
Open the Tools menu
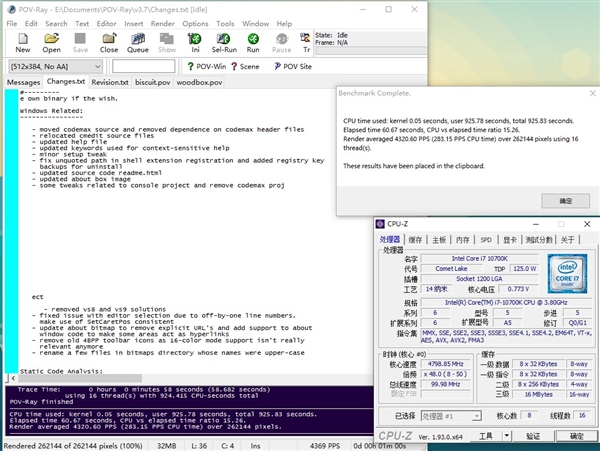(225, 24)
